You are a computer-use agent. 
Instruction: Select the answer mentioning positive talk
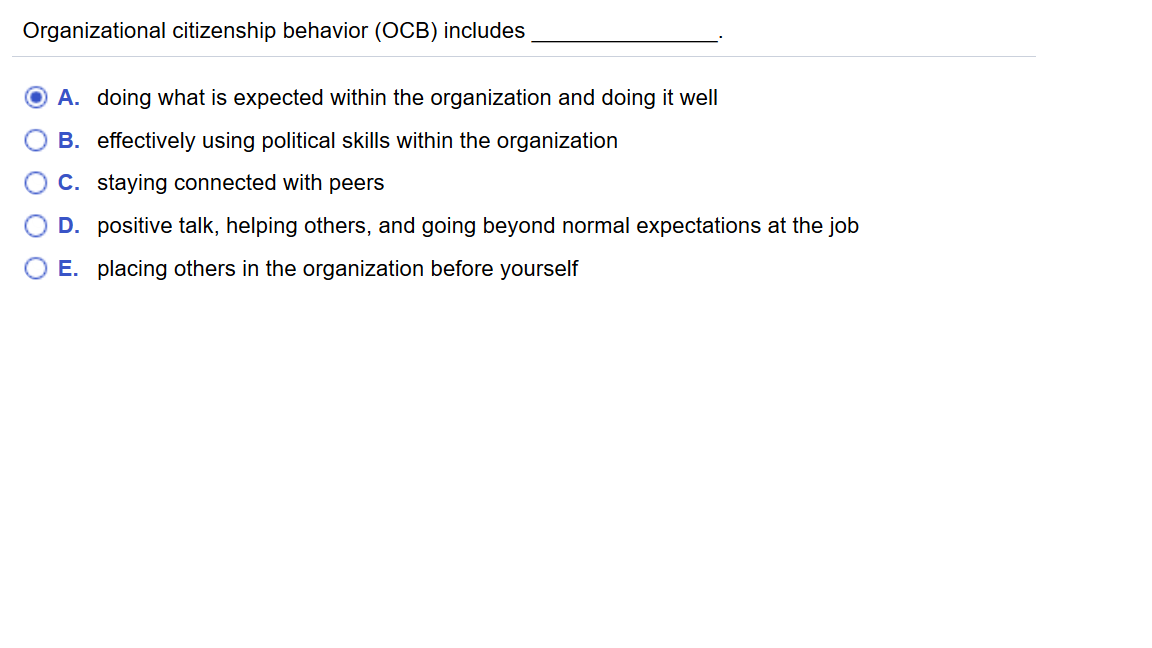click(478, 225)
